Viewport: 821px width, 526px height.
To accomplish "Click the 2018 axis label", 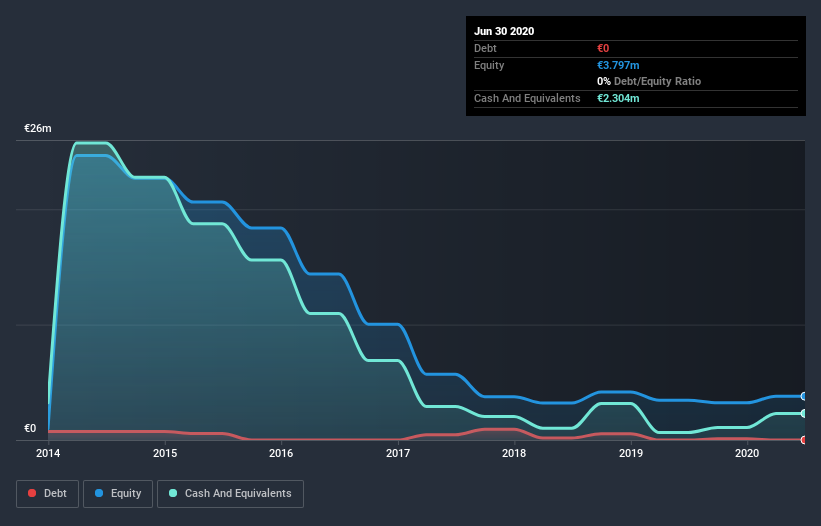I will pyautogui.click(x=514, y=453).
